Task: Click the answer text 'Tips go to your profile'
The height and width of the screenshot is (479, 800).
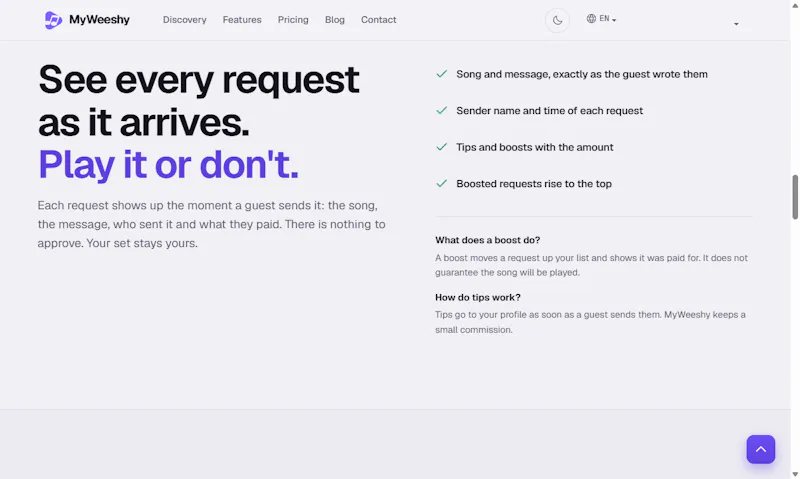Action: point(590,322)
